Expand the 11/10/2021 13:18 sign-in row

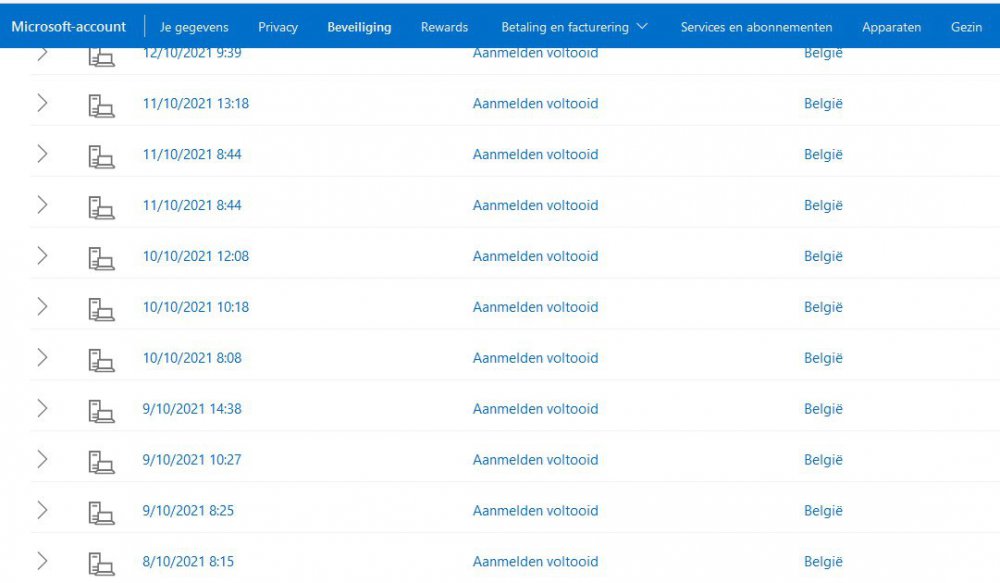pyautogui.click(x=42, y=103)
